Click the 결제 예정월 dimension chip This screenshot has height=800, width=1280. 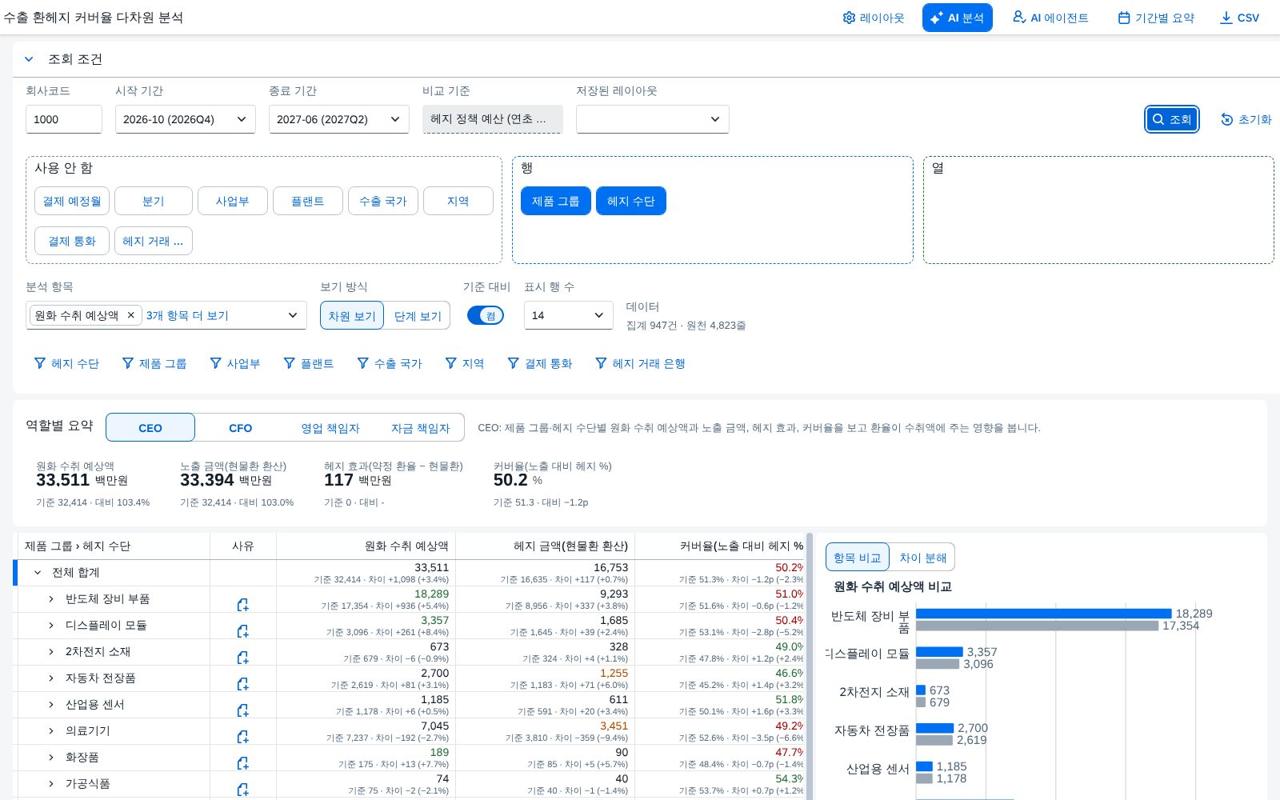[x=70, y=201]
